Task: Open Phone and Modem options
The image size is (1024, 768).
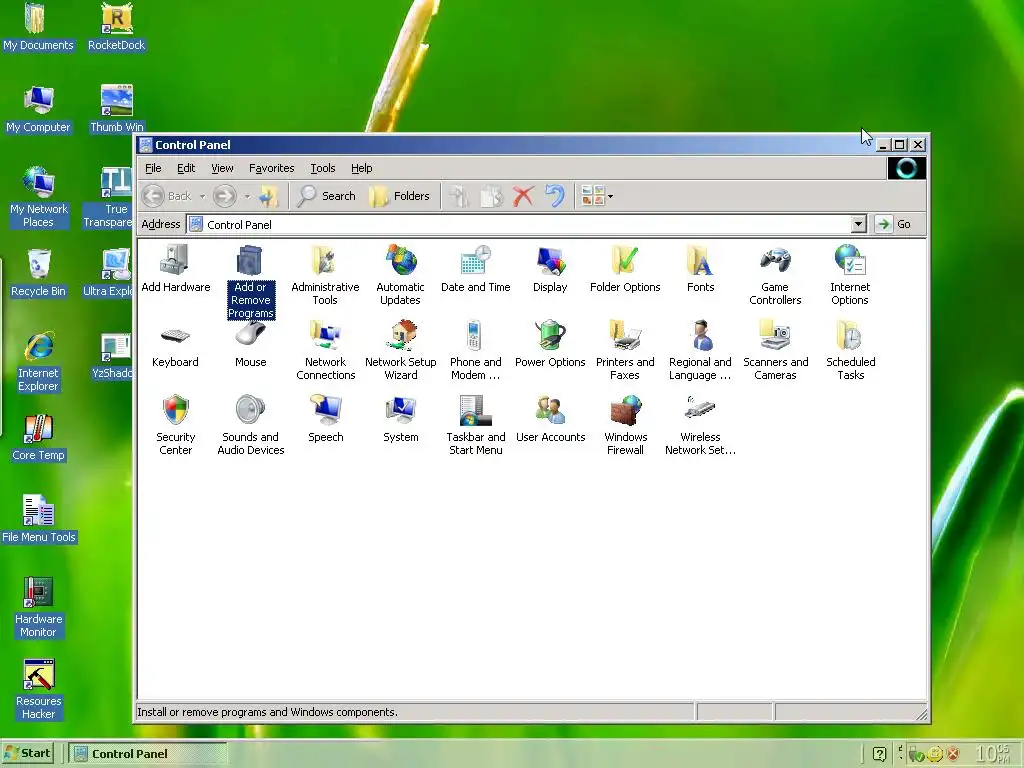Action: coord(475,351)
